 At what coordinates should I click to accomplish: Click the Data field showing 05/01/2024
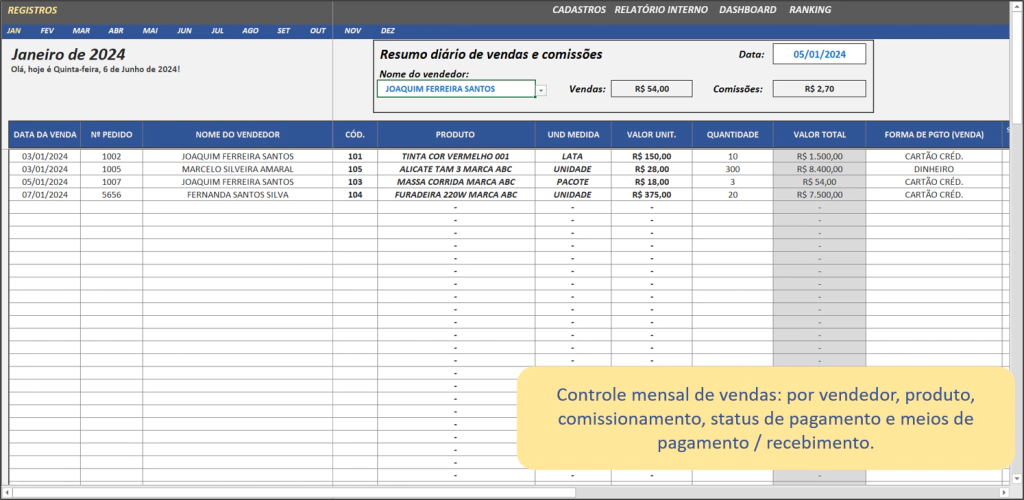point(819,54)
